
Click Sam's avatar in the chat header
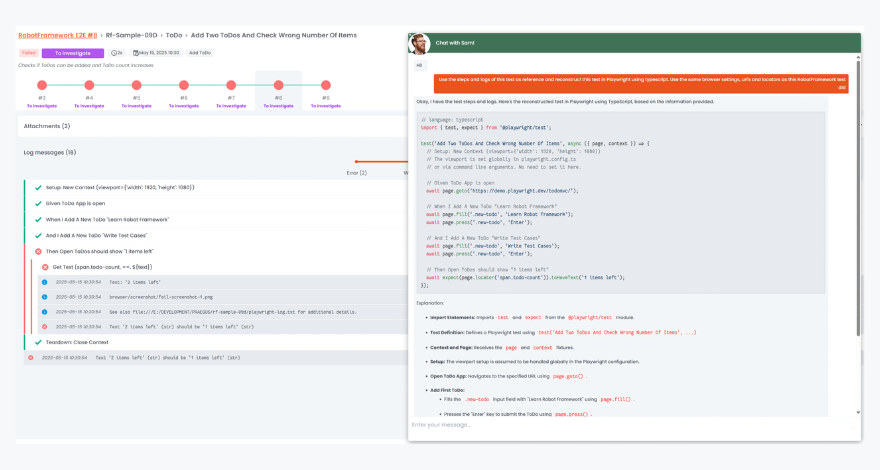pyautogui.click(x=419, y=43)
